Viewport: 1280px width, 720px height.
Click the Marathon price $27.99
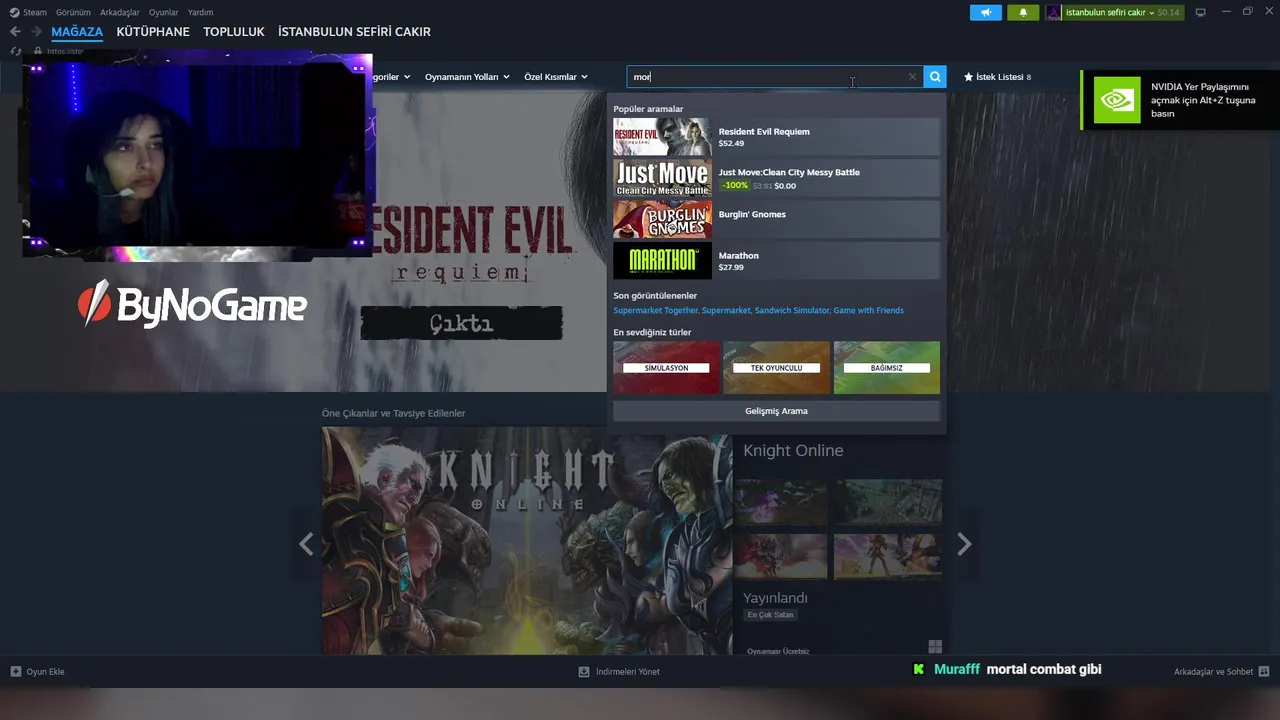click(x=731, y=268)
